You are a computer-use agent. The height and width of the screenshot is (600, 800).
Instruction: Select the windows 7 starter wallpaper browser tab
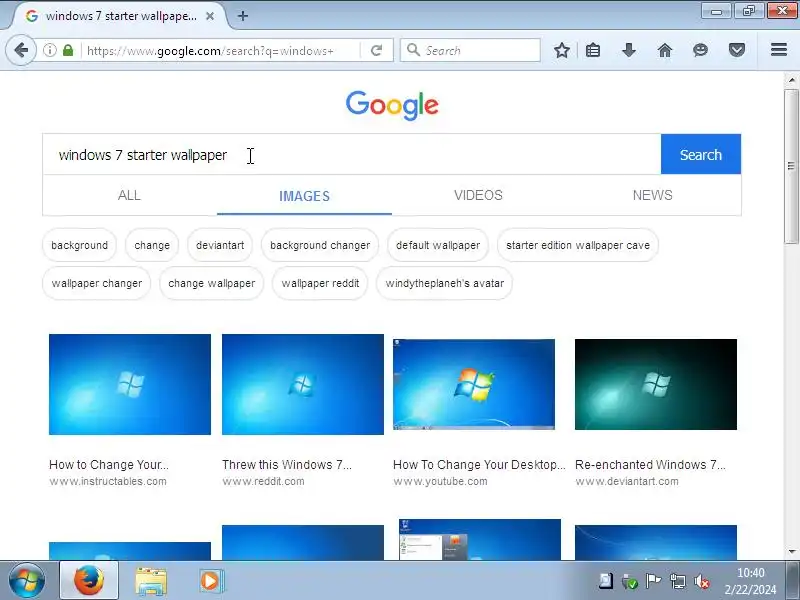tap(120, 16)
